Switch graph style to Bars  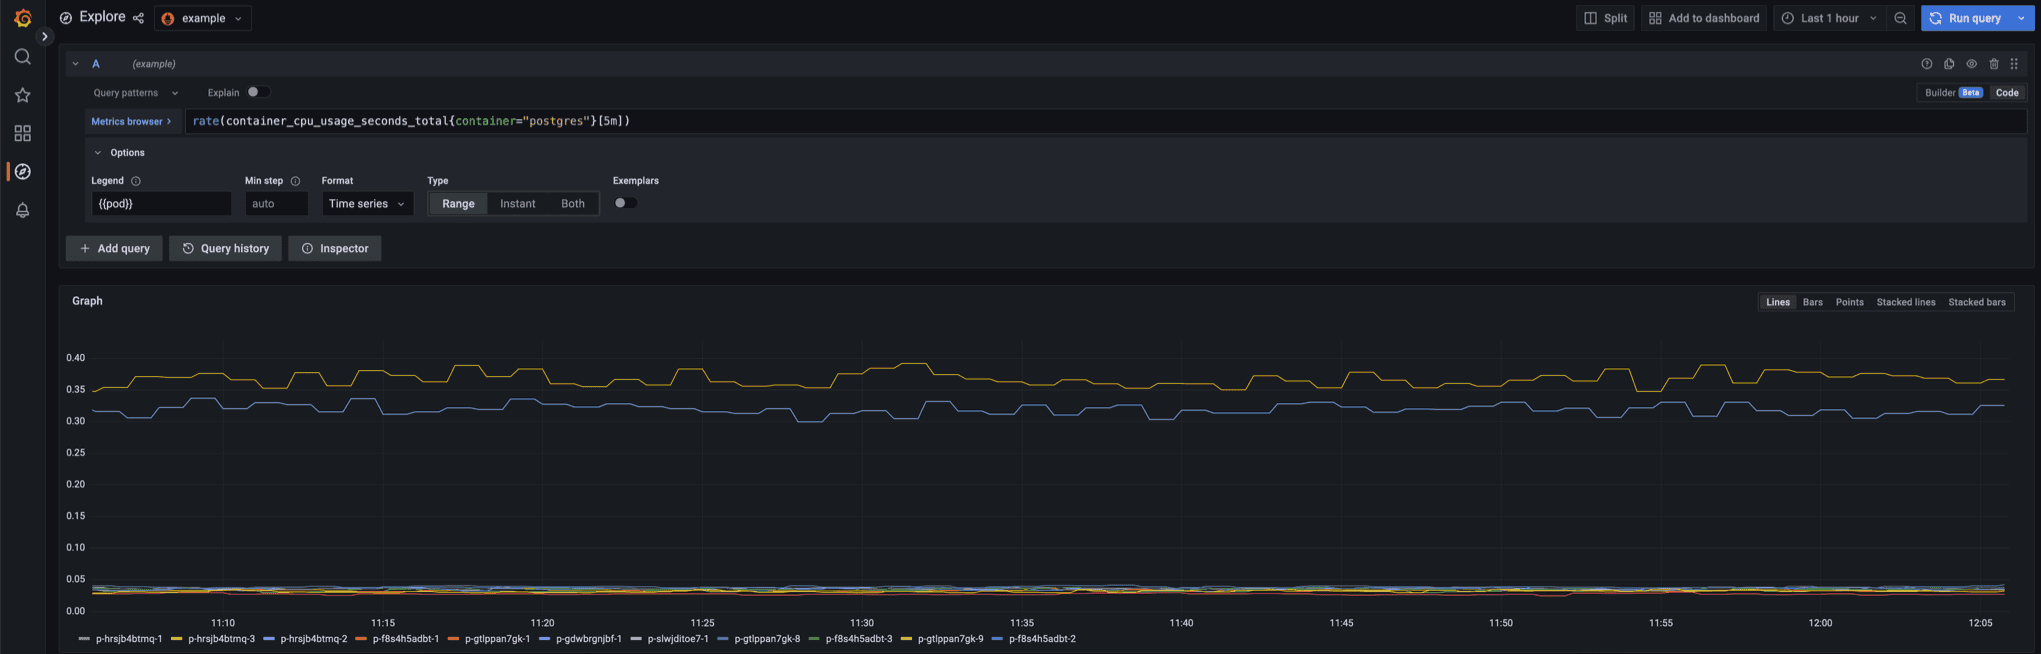pos(1812,302)
